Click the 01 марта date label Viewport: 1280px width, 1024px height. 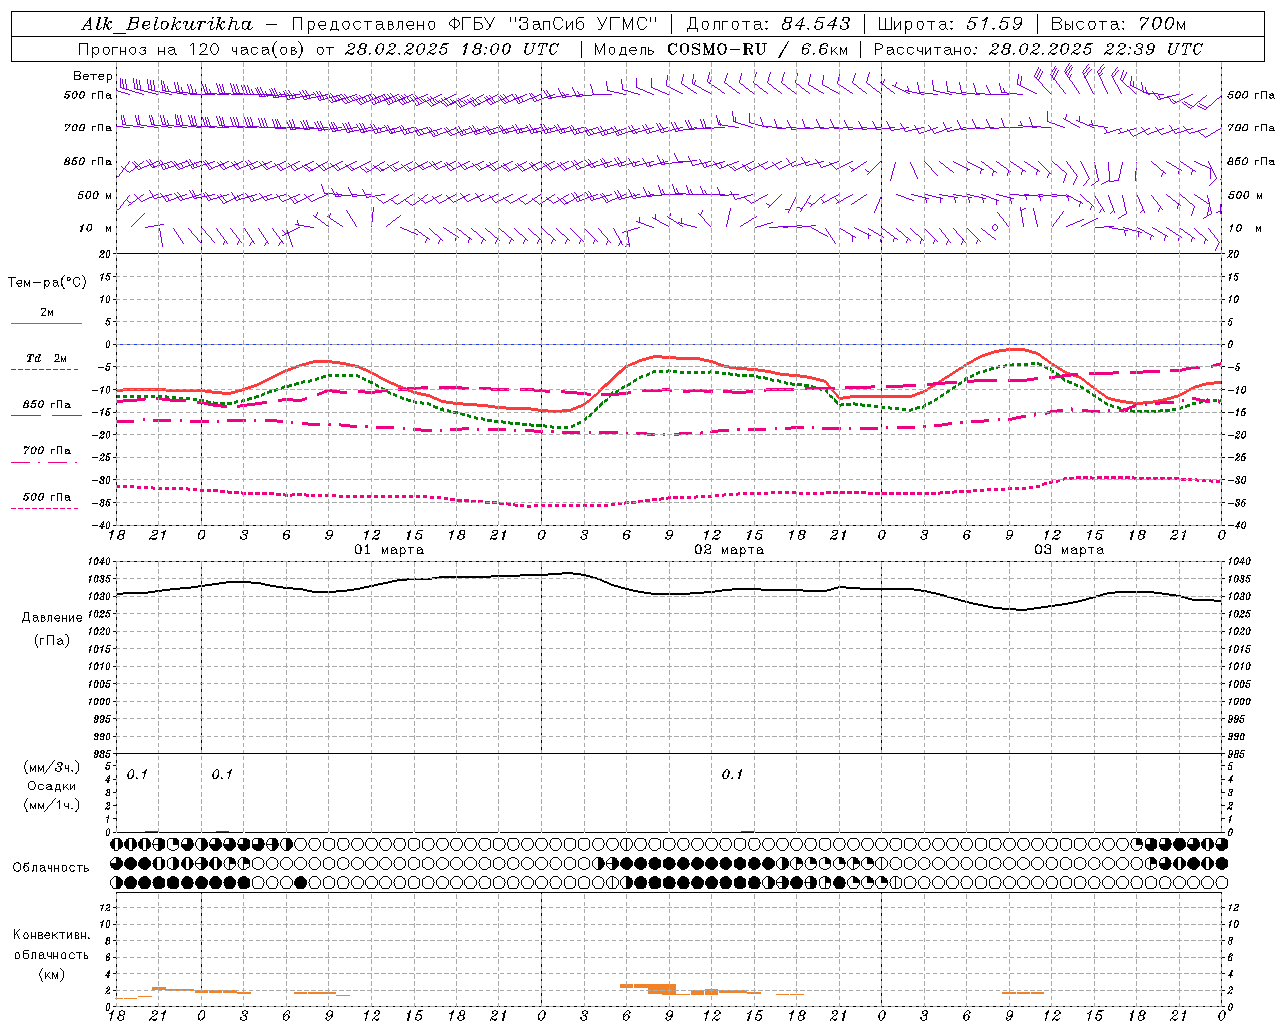pos(390,550)
